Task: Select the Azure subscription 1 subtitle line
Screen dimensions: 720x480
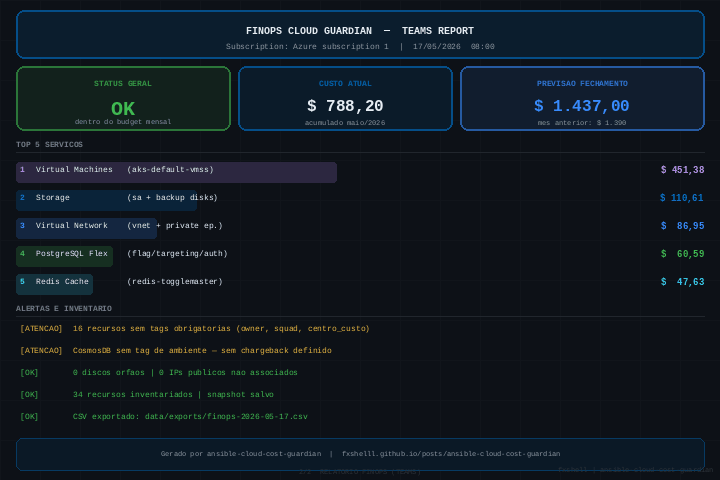Action: tap(360, 46)
